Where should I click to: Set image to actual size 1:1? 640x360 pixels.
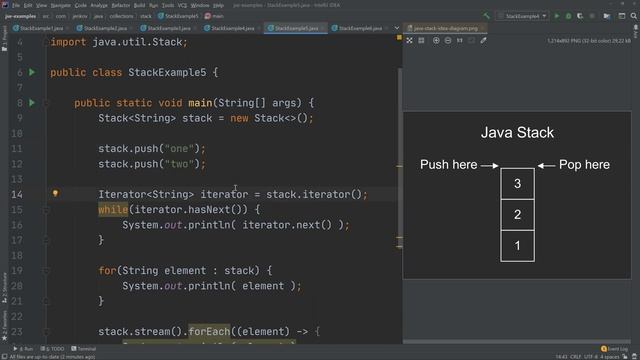460,40
